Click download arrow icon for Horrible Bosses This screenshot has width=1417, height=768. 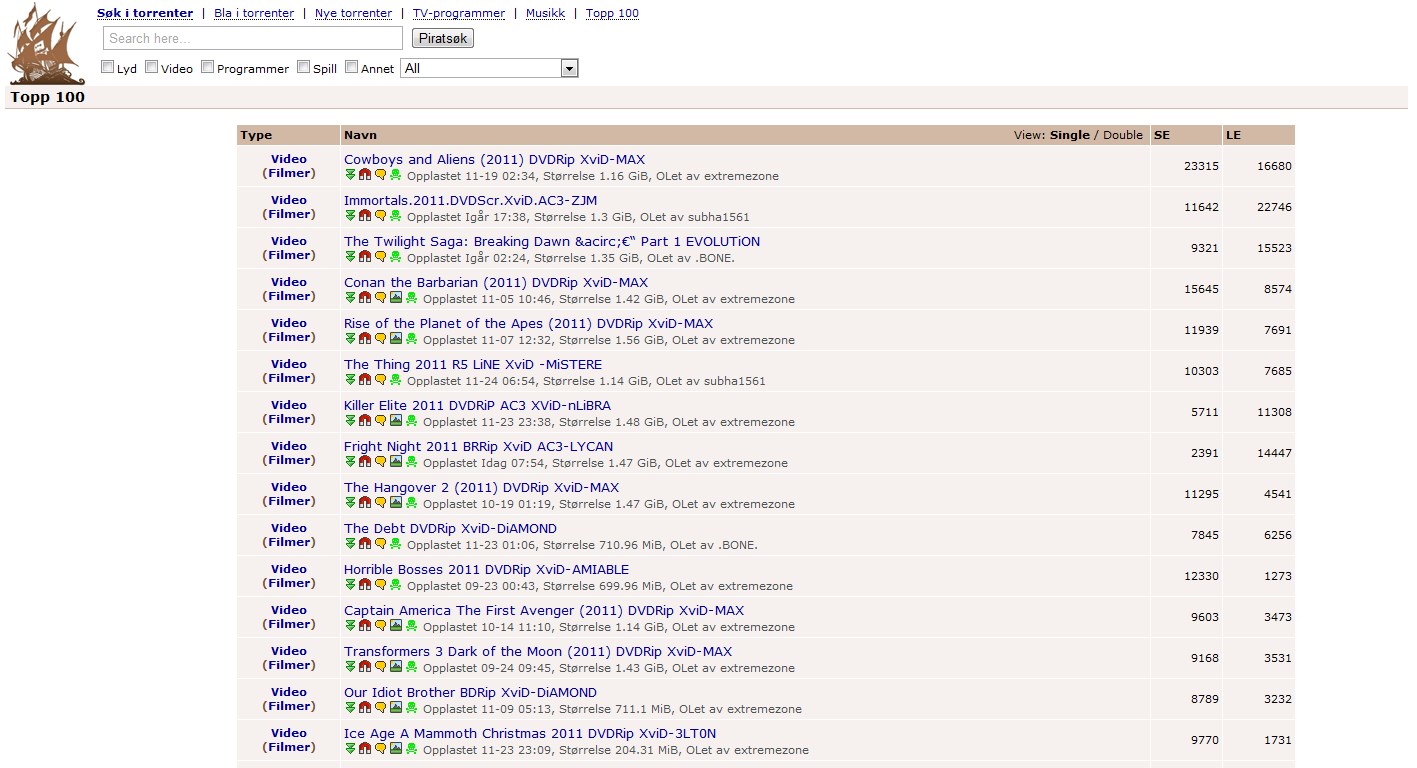pos(350,585)
